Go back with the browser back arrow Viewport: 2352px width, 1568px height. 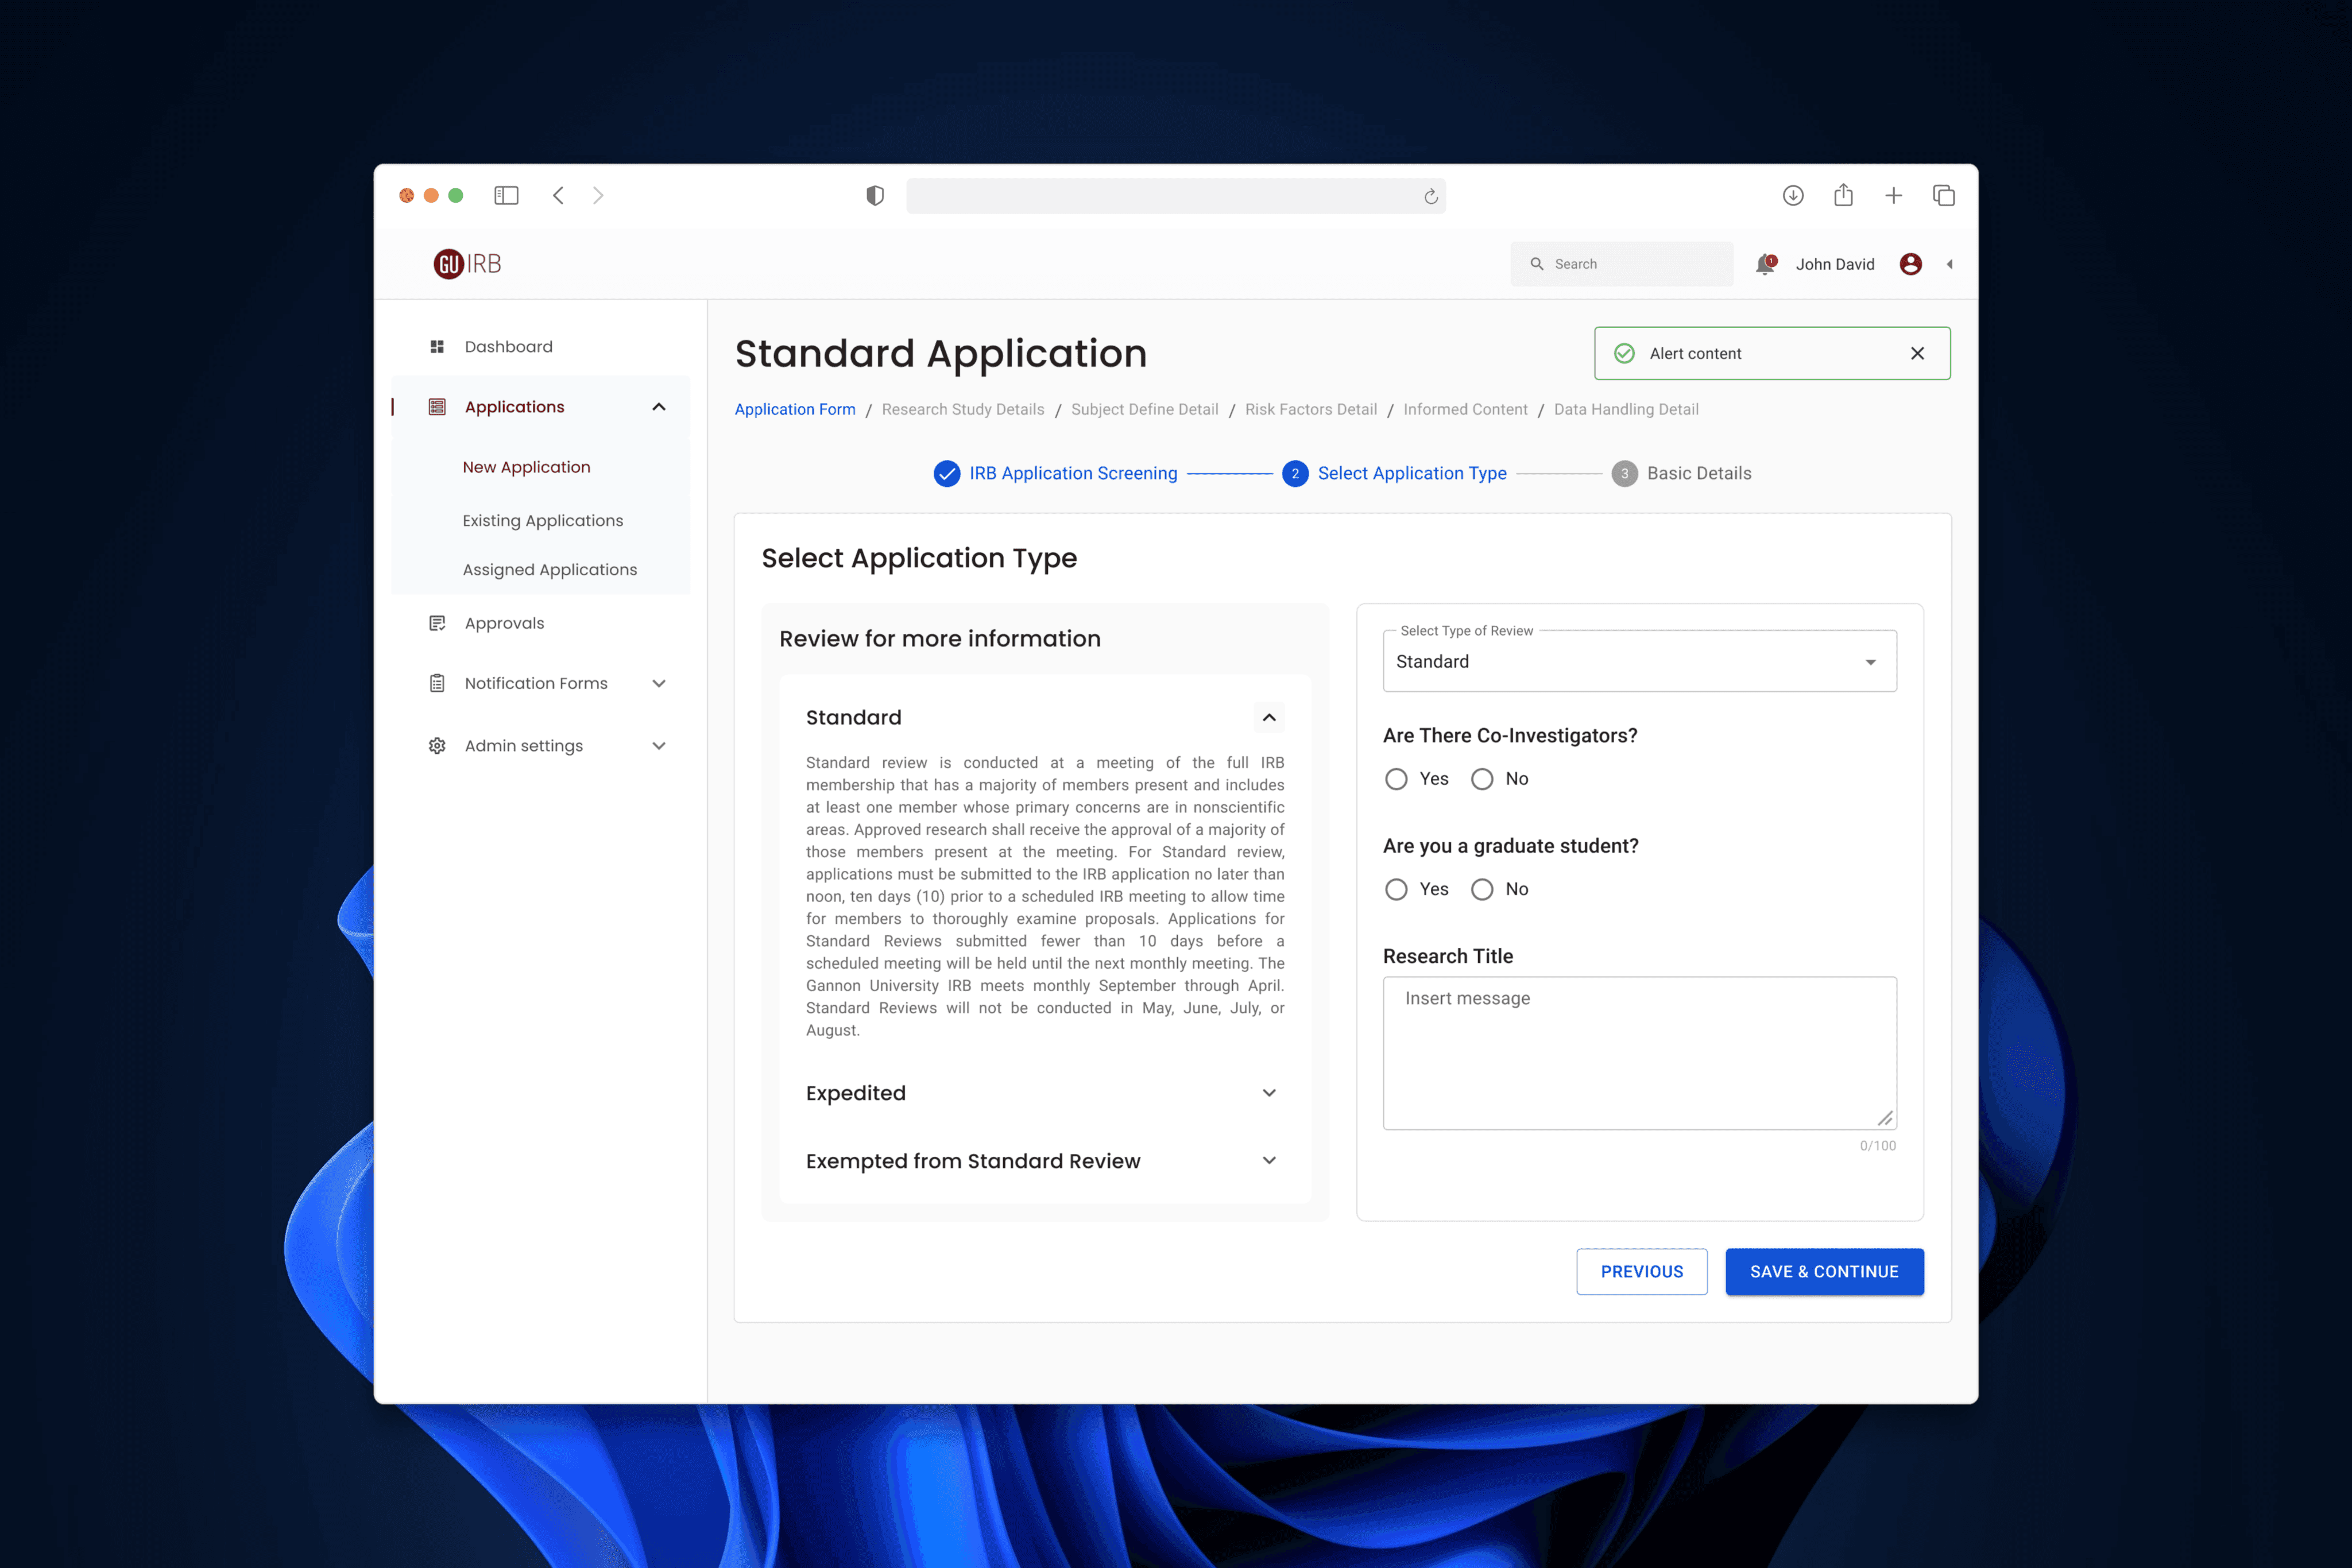tap(559, 195)
